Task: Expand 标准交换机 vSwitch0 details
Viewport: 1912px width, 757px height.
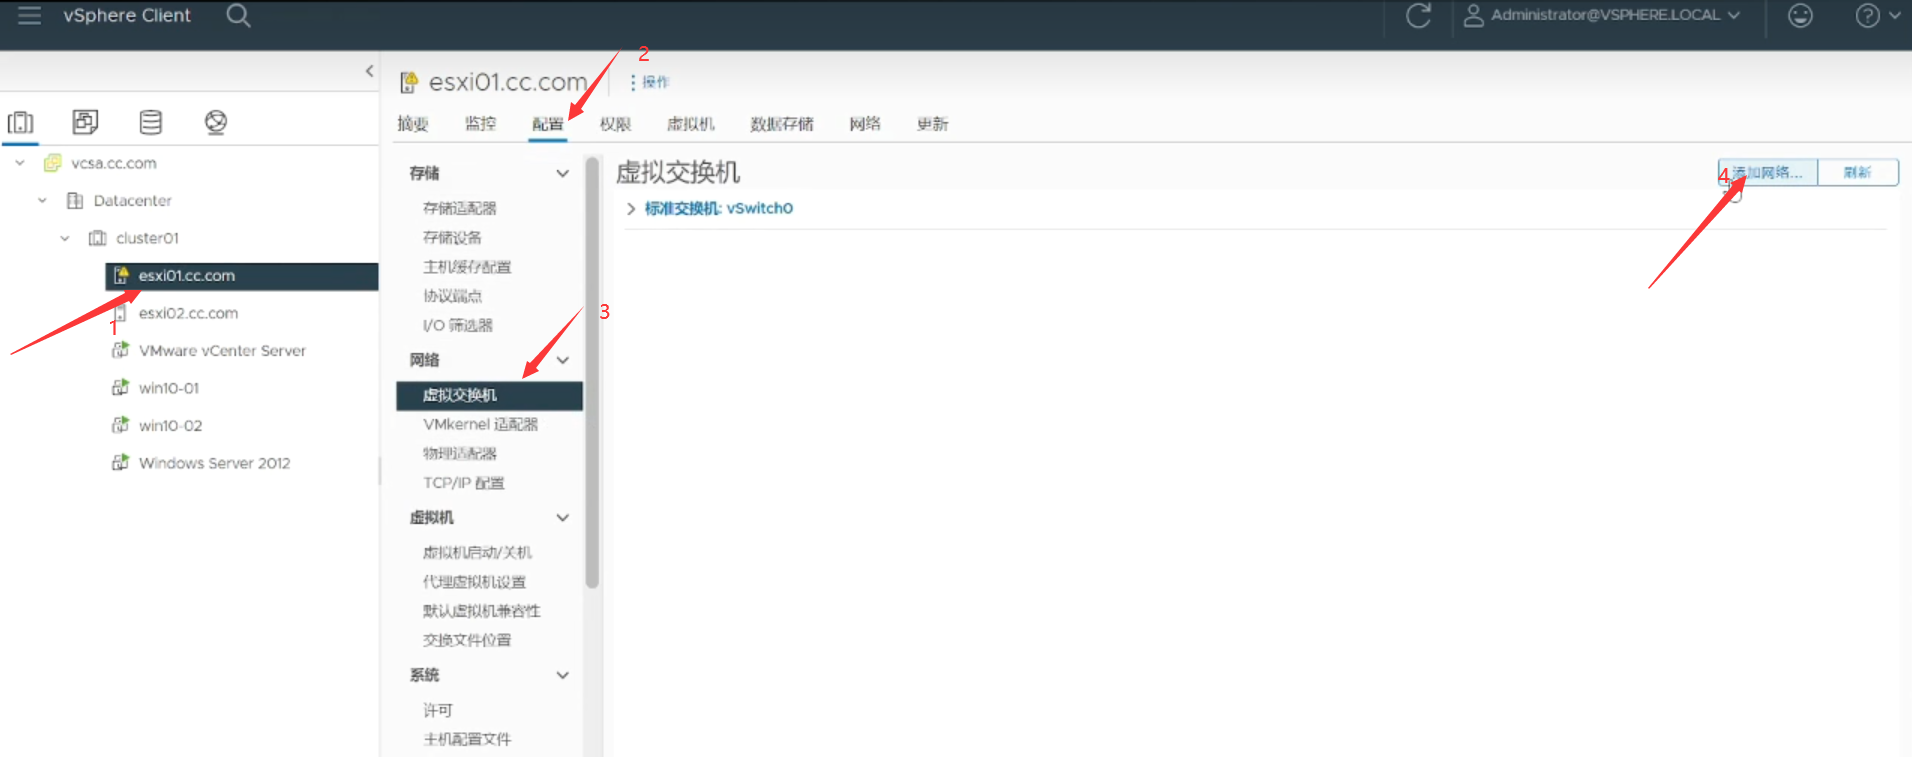Action: point(631,208)
